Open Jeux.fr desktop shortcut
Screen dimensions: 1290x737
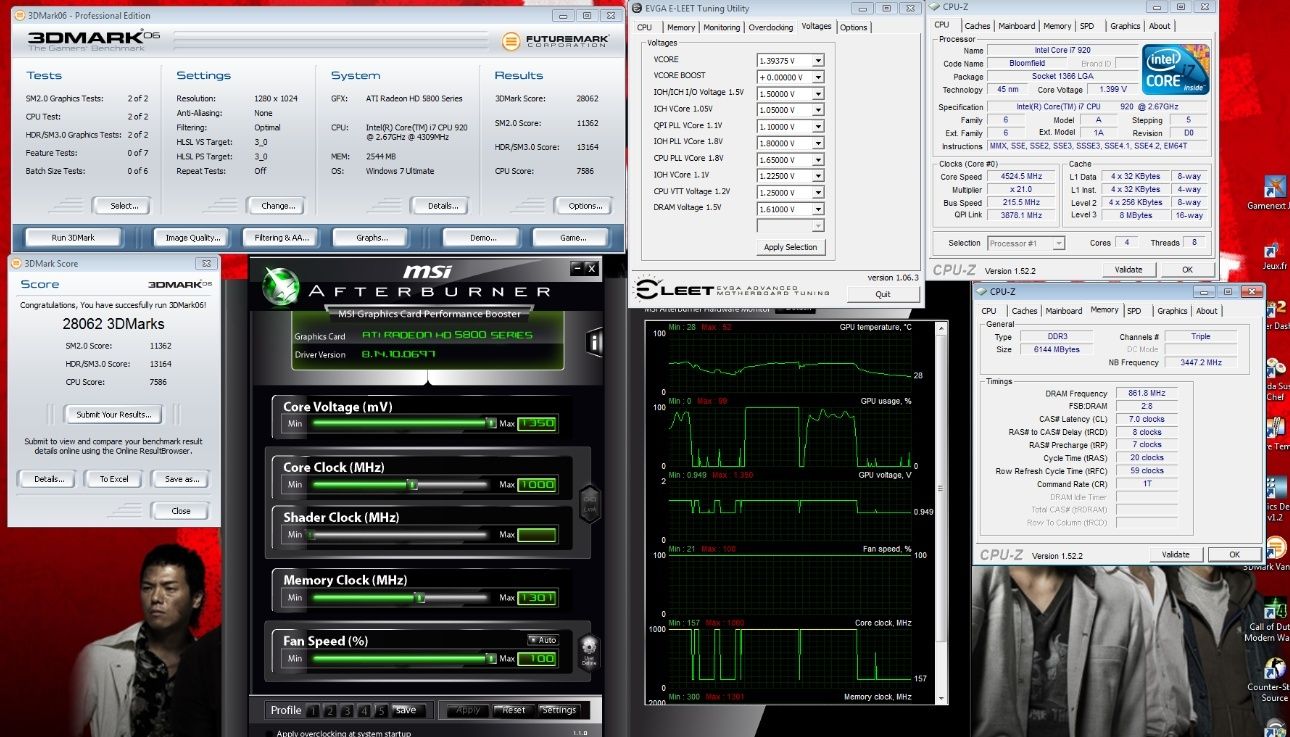coord(1275,256)
